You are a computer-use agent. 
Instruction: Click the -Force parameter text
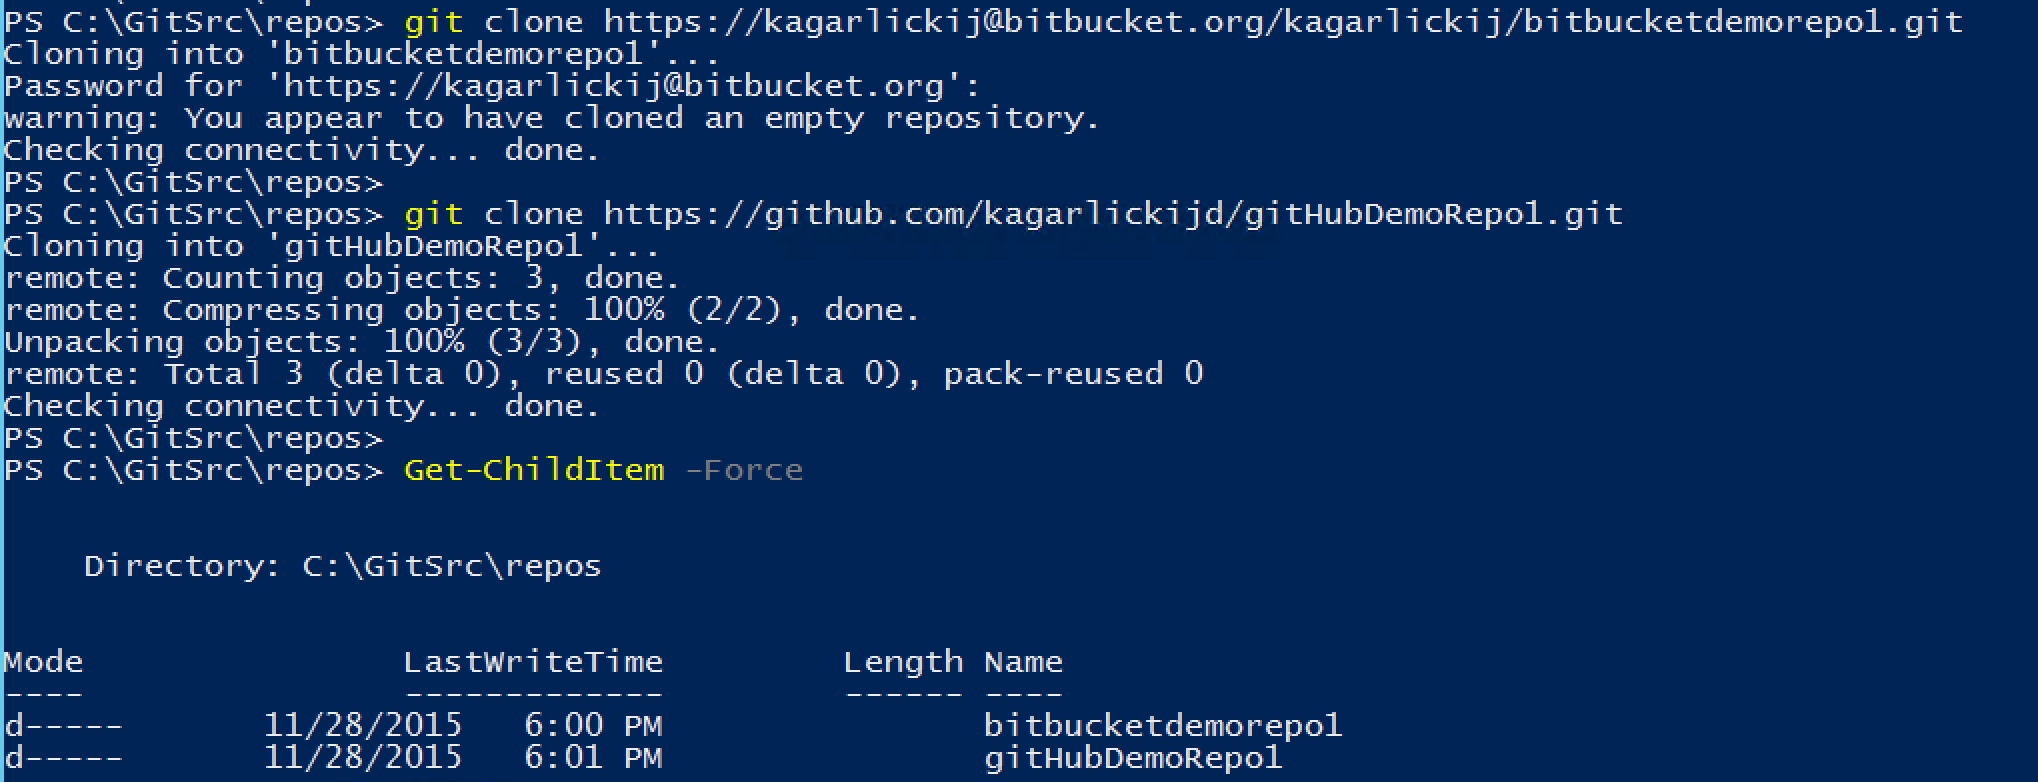[x=744, y=470]
